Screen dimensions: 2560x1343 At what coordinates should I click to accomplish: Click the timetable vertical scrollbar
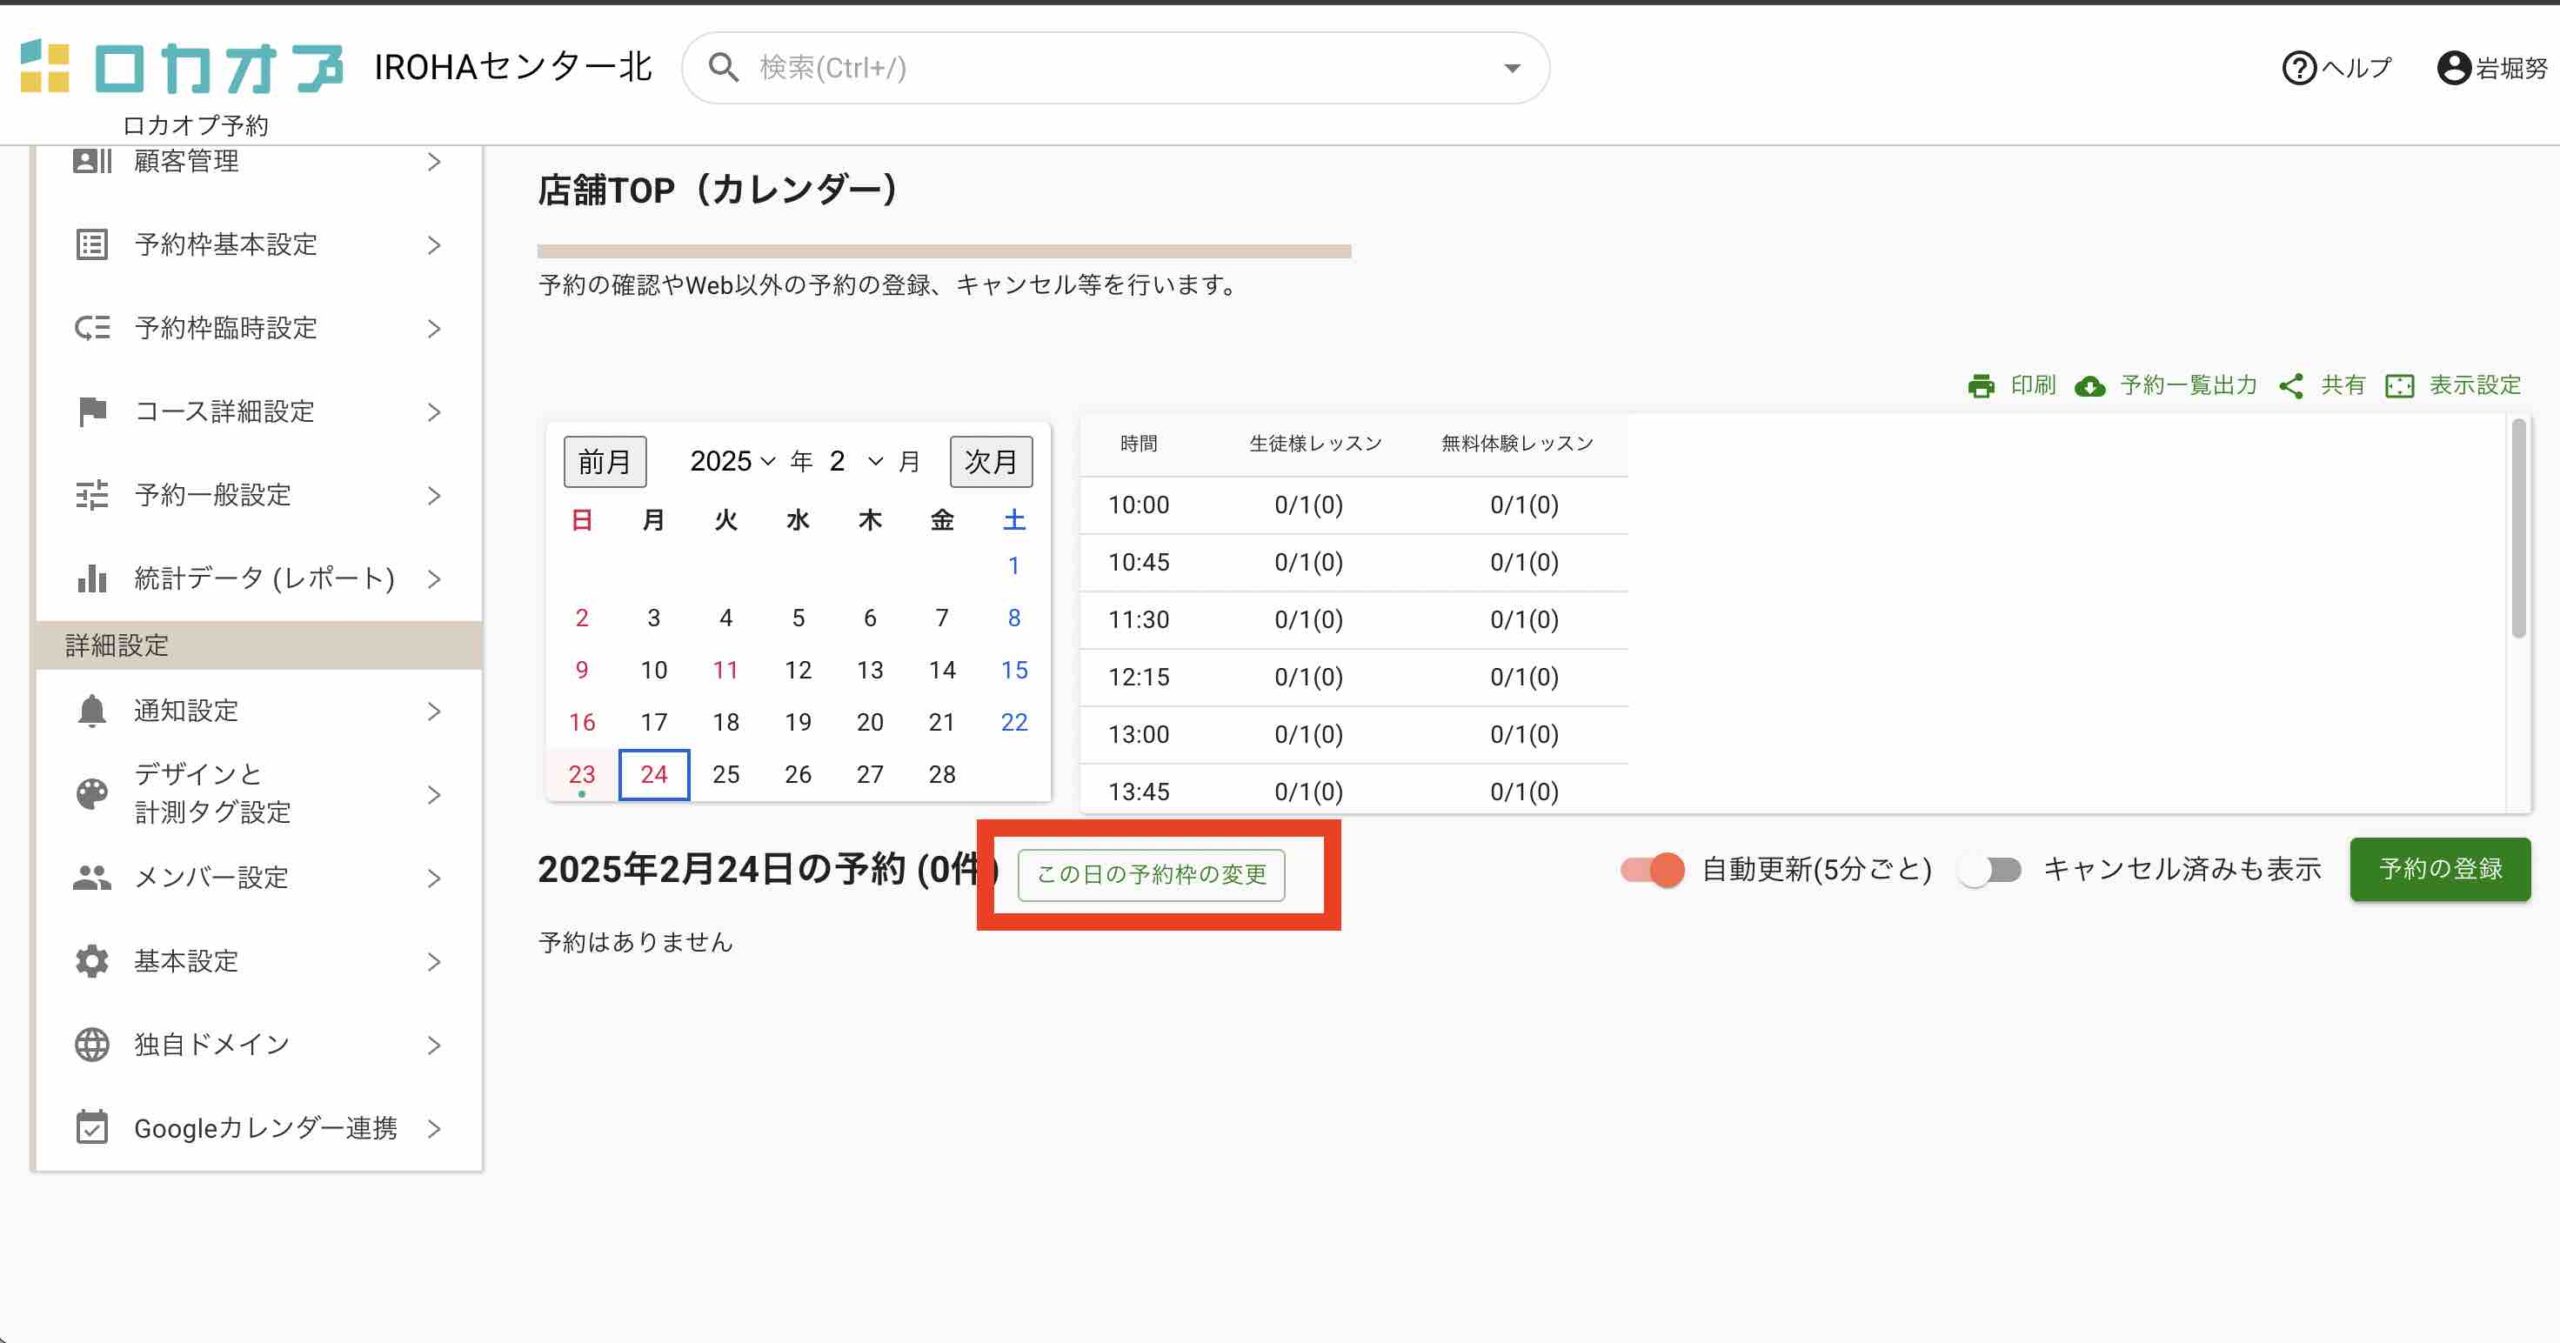(x=2517, y=530)
